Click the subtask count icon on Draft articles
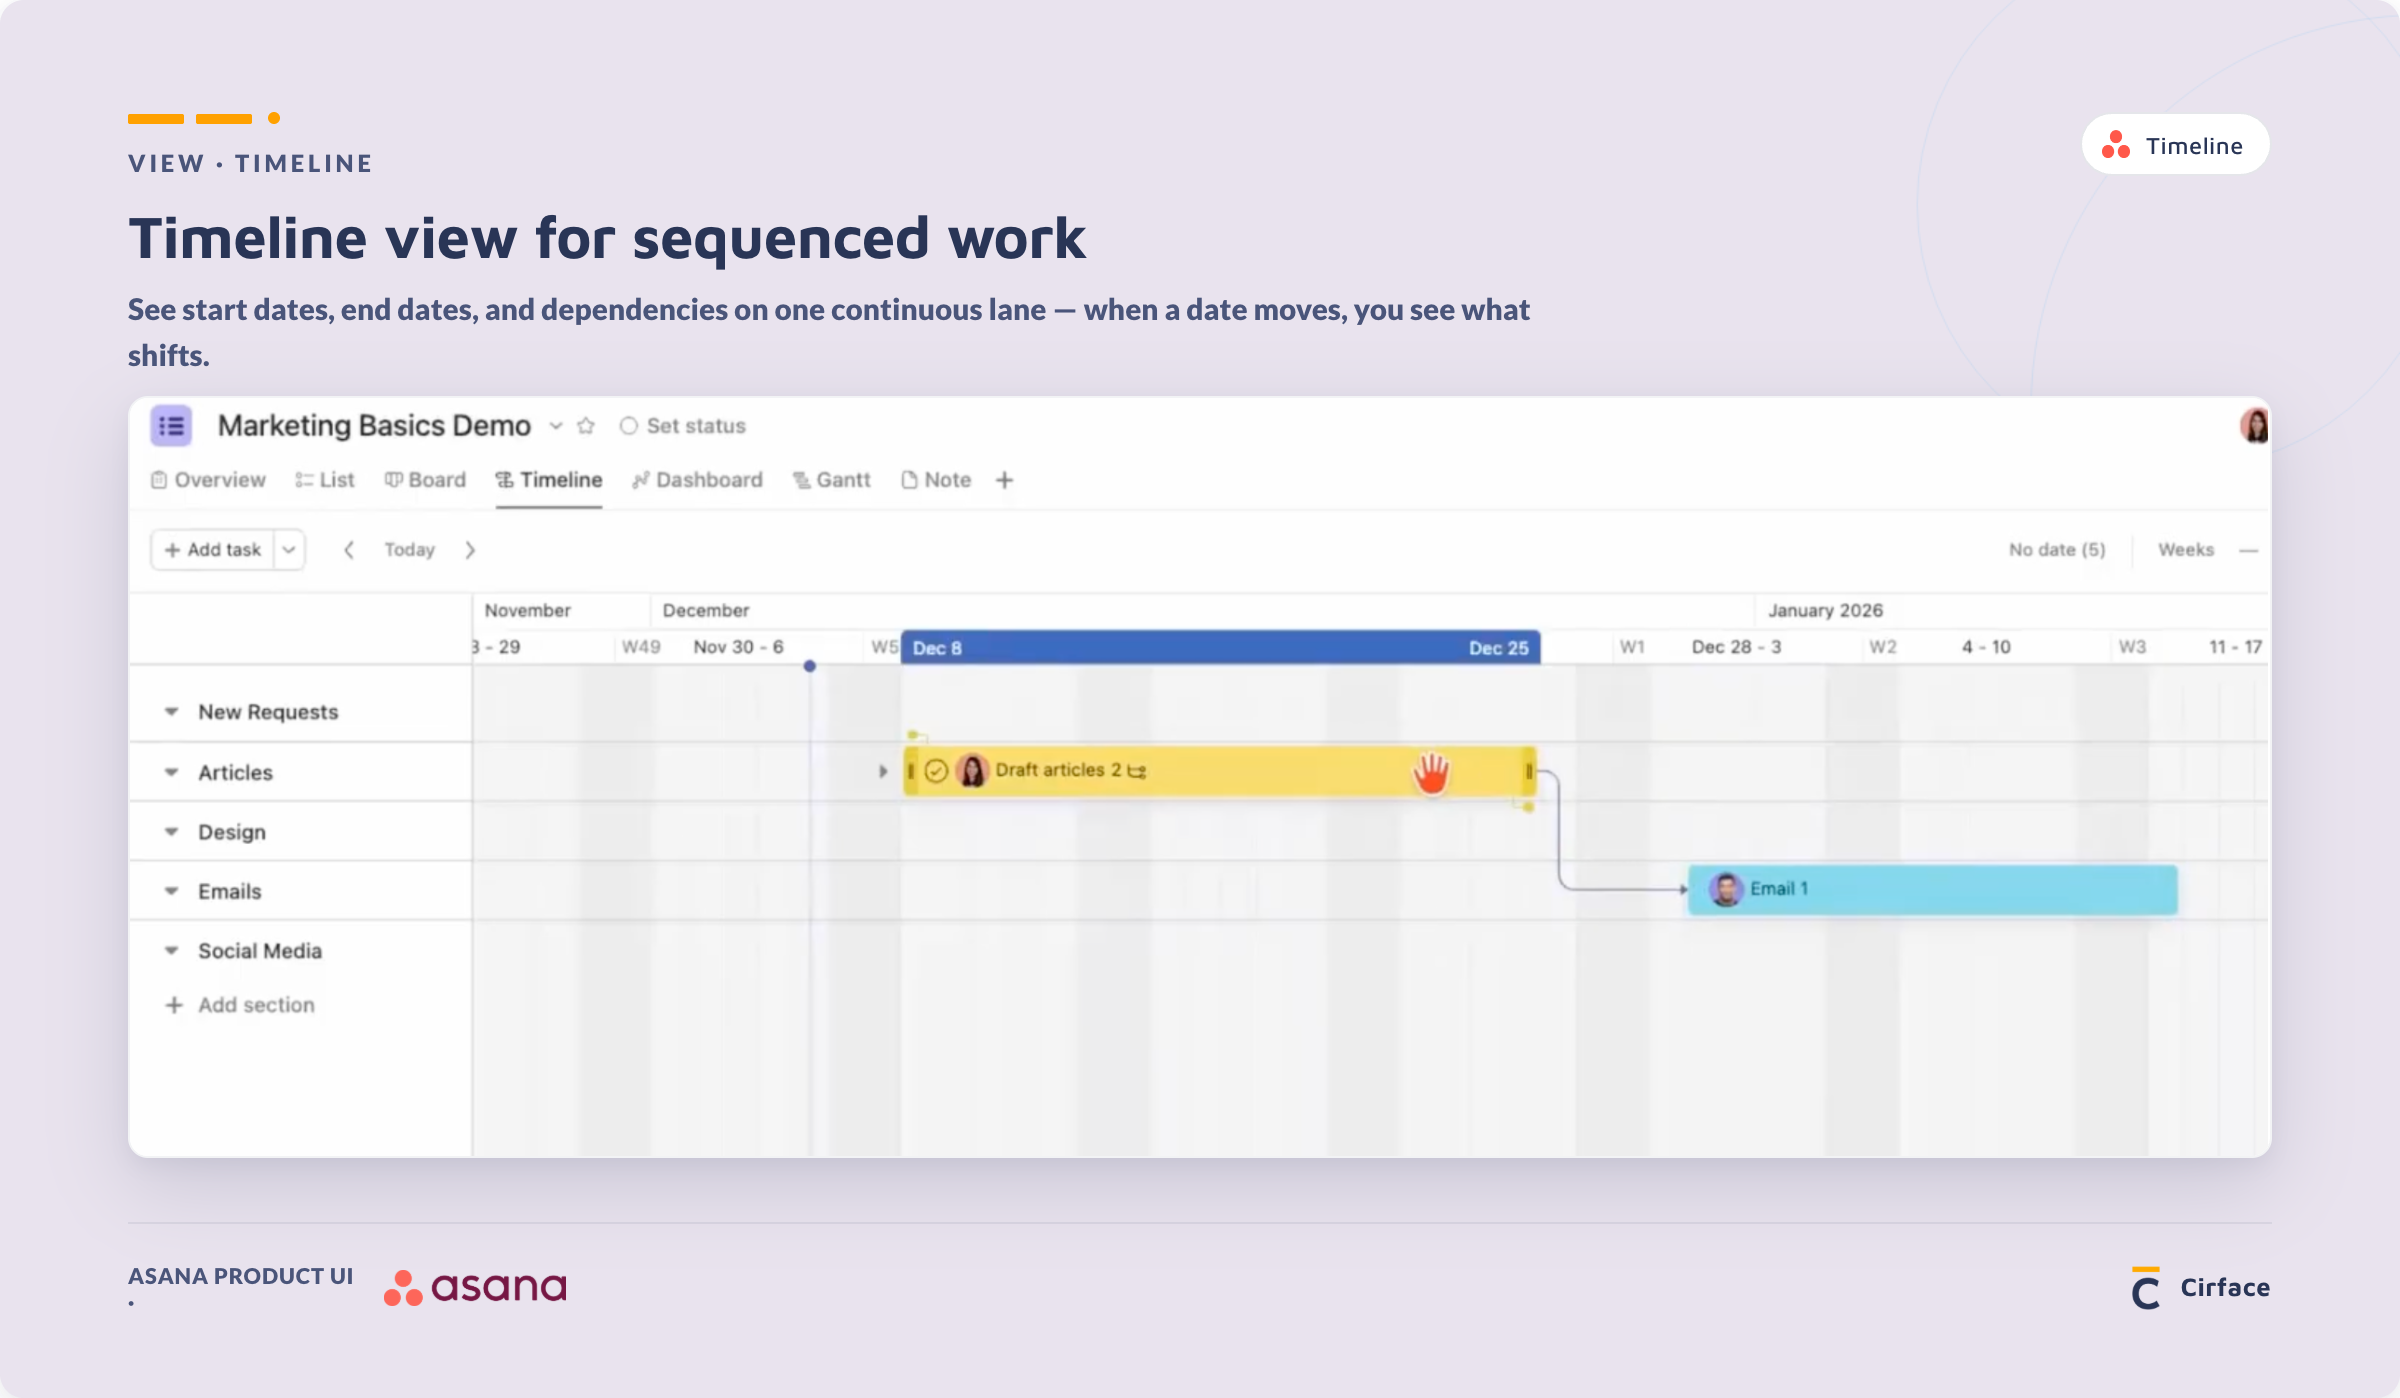 (1137, 771)
